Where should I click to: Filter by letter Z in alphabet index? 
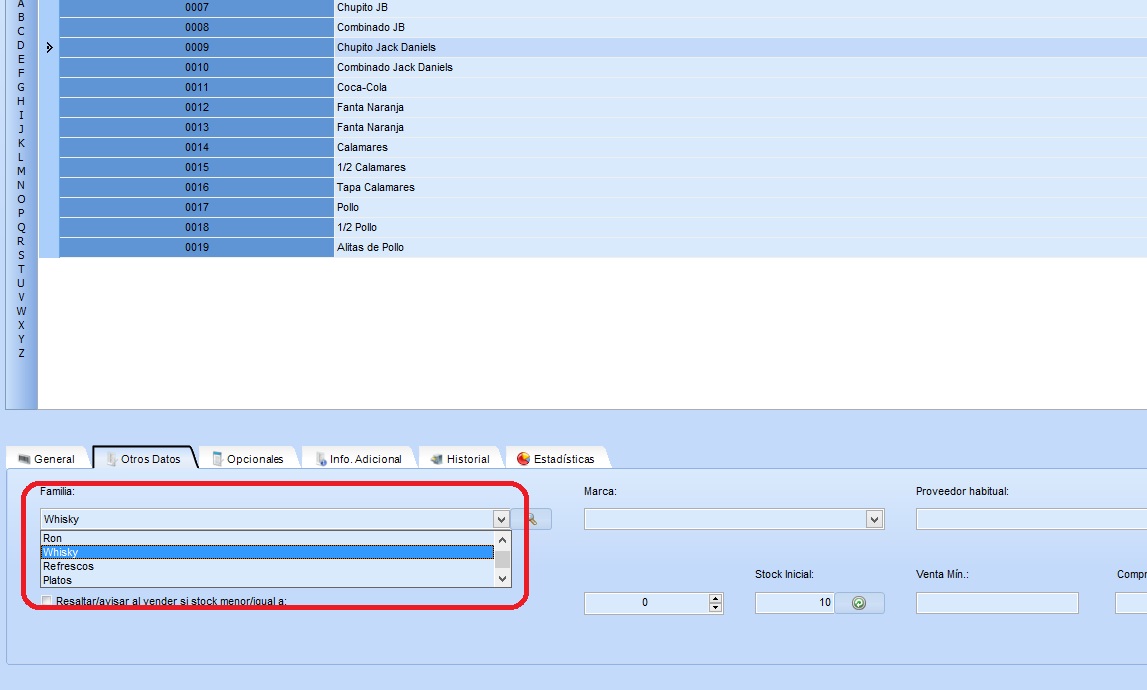[21, 353]
